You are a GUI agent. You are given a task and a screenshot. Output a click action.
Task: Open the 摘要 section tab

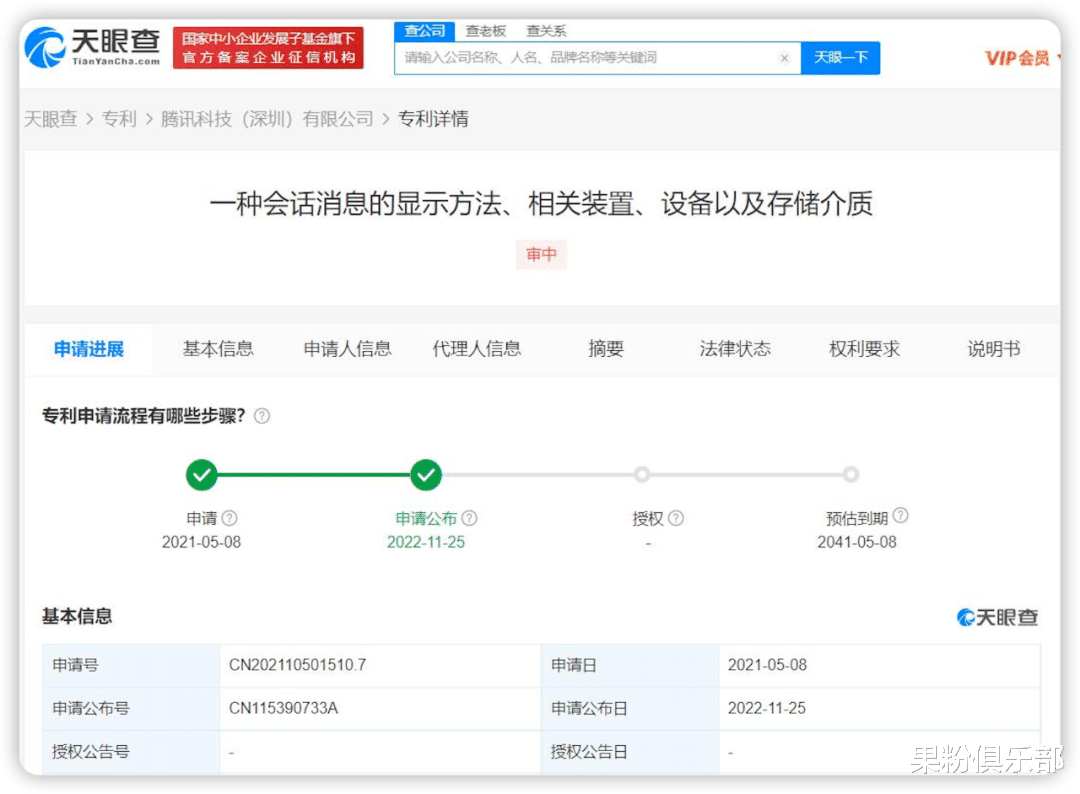point(605,349)
